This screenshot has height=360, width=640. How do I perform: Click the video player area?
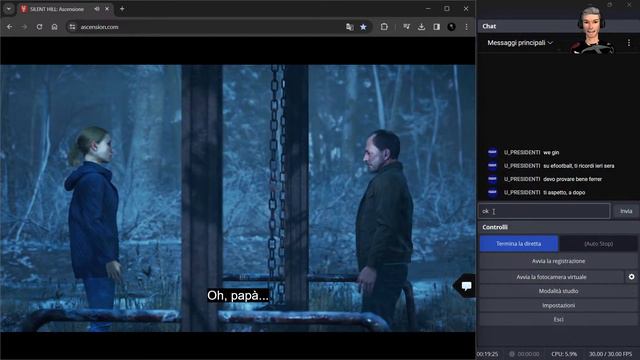pos(238,198)
